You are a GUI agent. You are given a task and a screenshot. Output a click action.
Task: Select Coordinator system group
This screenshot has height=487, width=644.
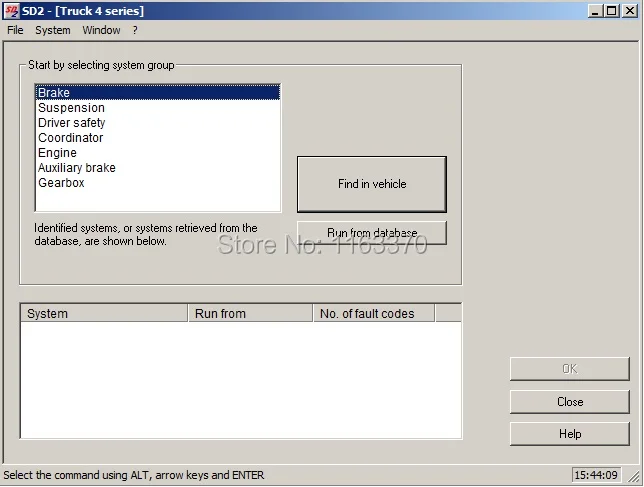point(158,138)
